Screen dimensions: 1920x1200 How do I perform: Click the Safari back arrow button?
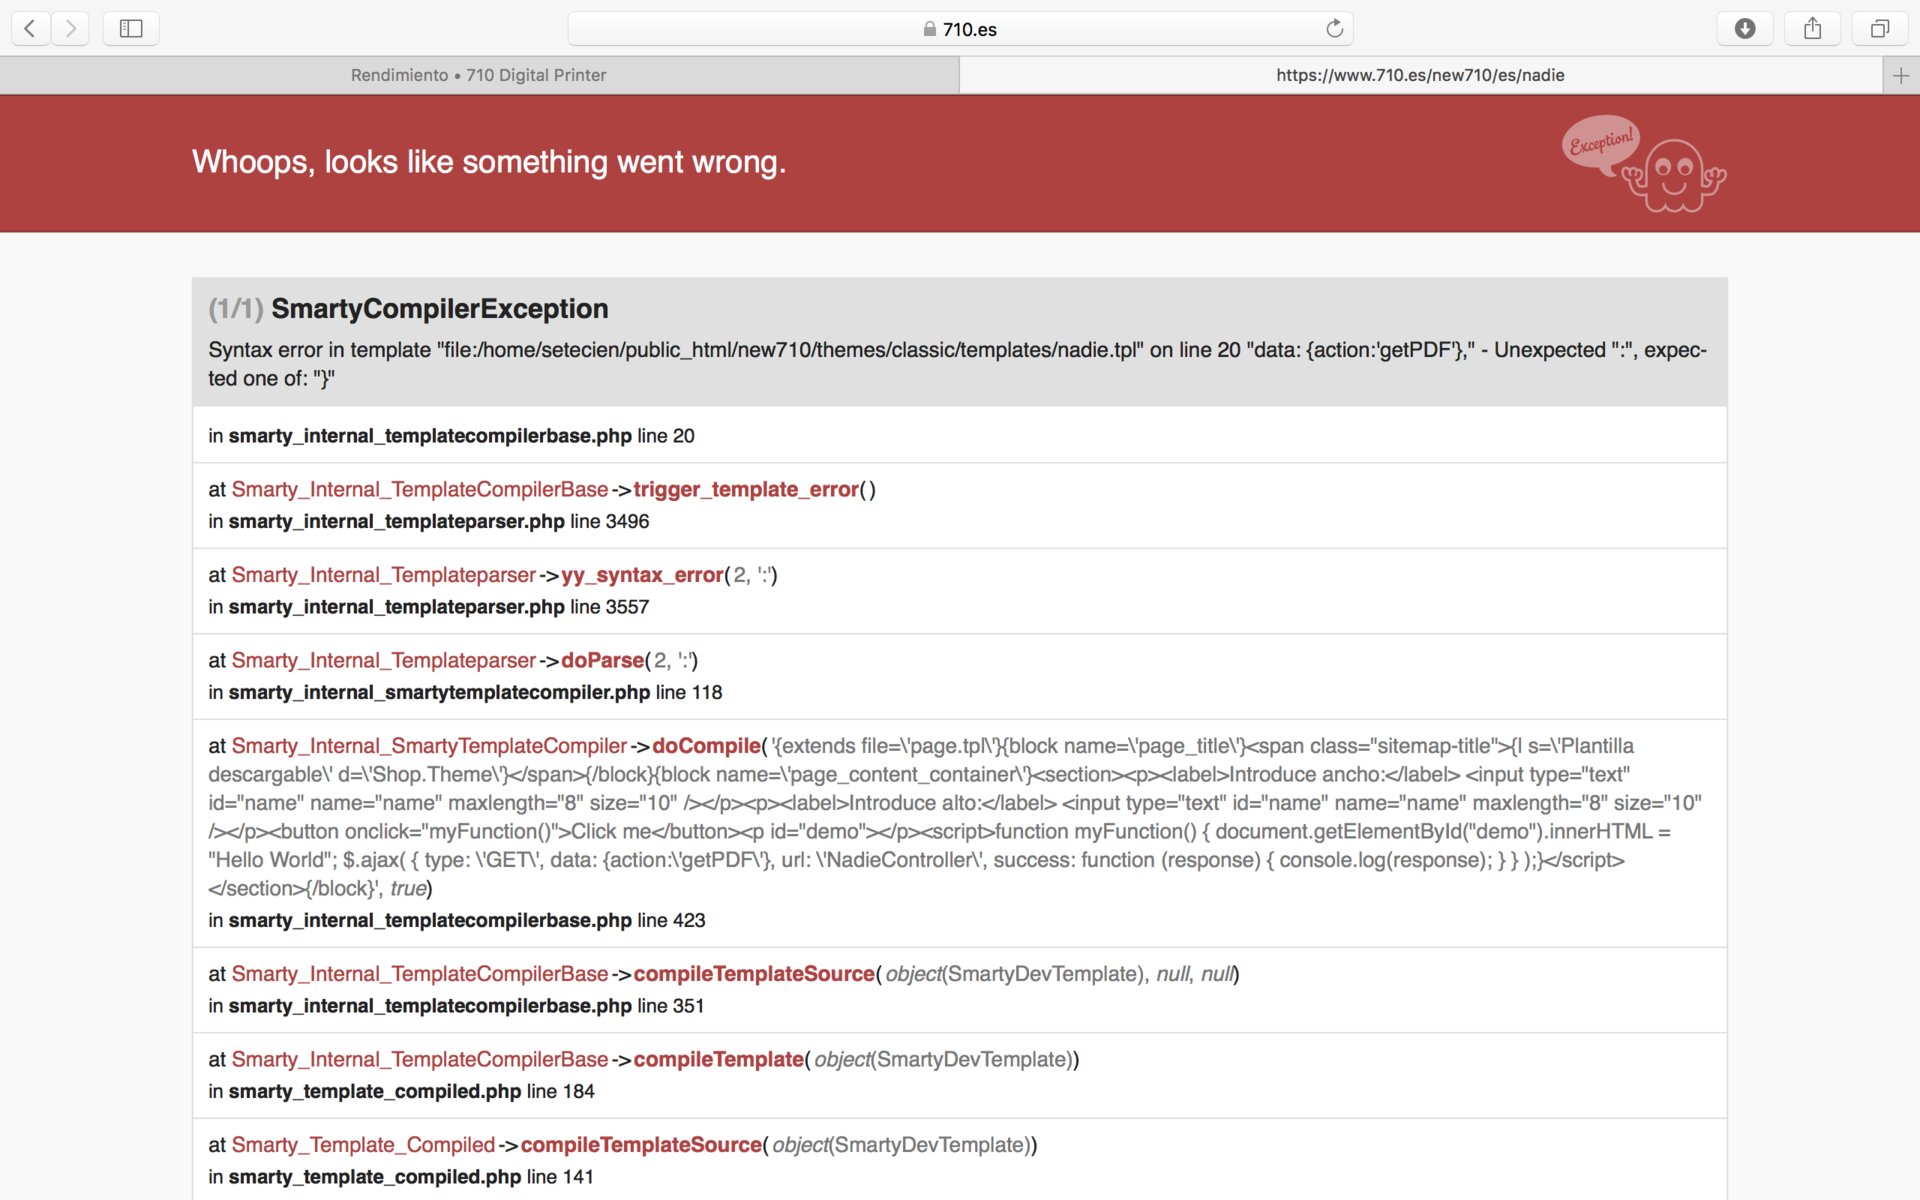31,29
